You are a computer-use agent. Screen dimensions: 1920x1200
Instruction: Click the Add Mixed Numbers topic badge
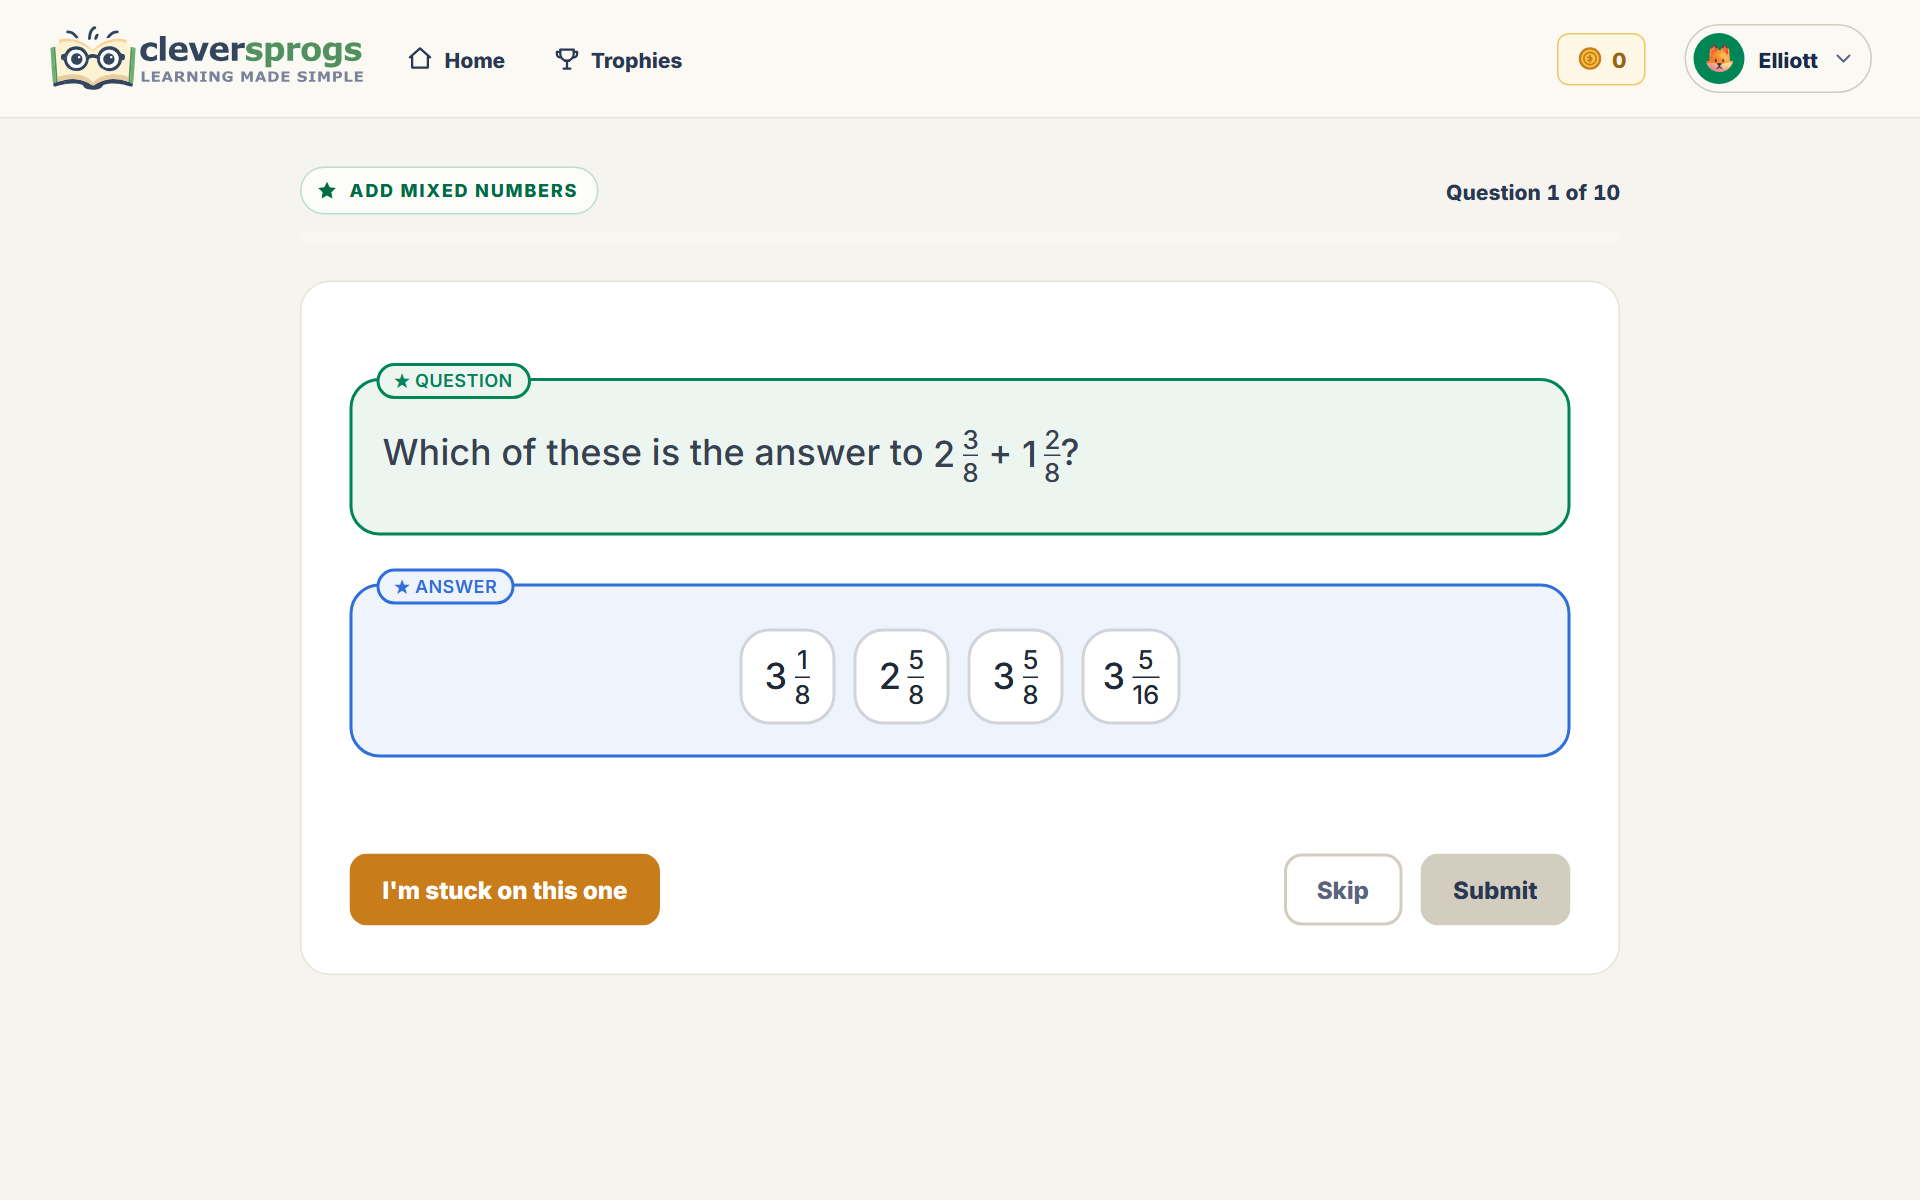click(x=449, y=190)
